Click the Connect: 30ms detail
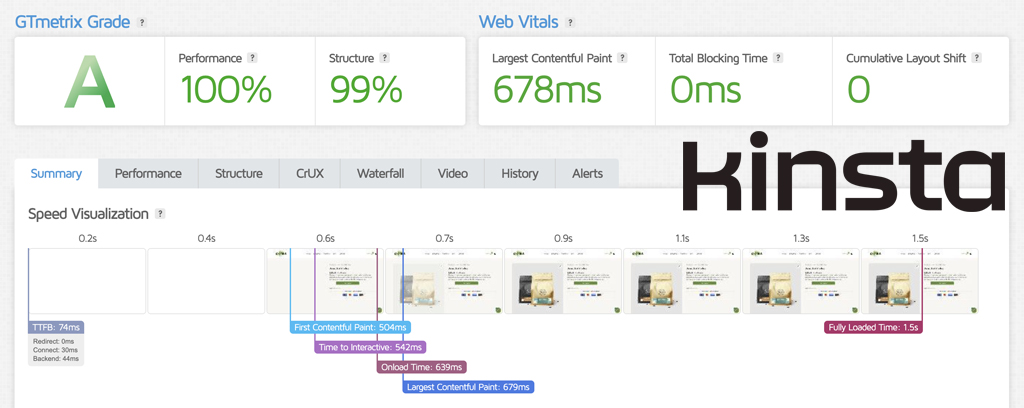Image resolution: width=1024 pixels, height=408 pixels. tap(55, 350)
